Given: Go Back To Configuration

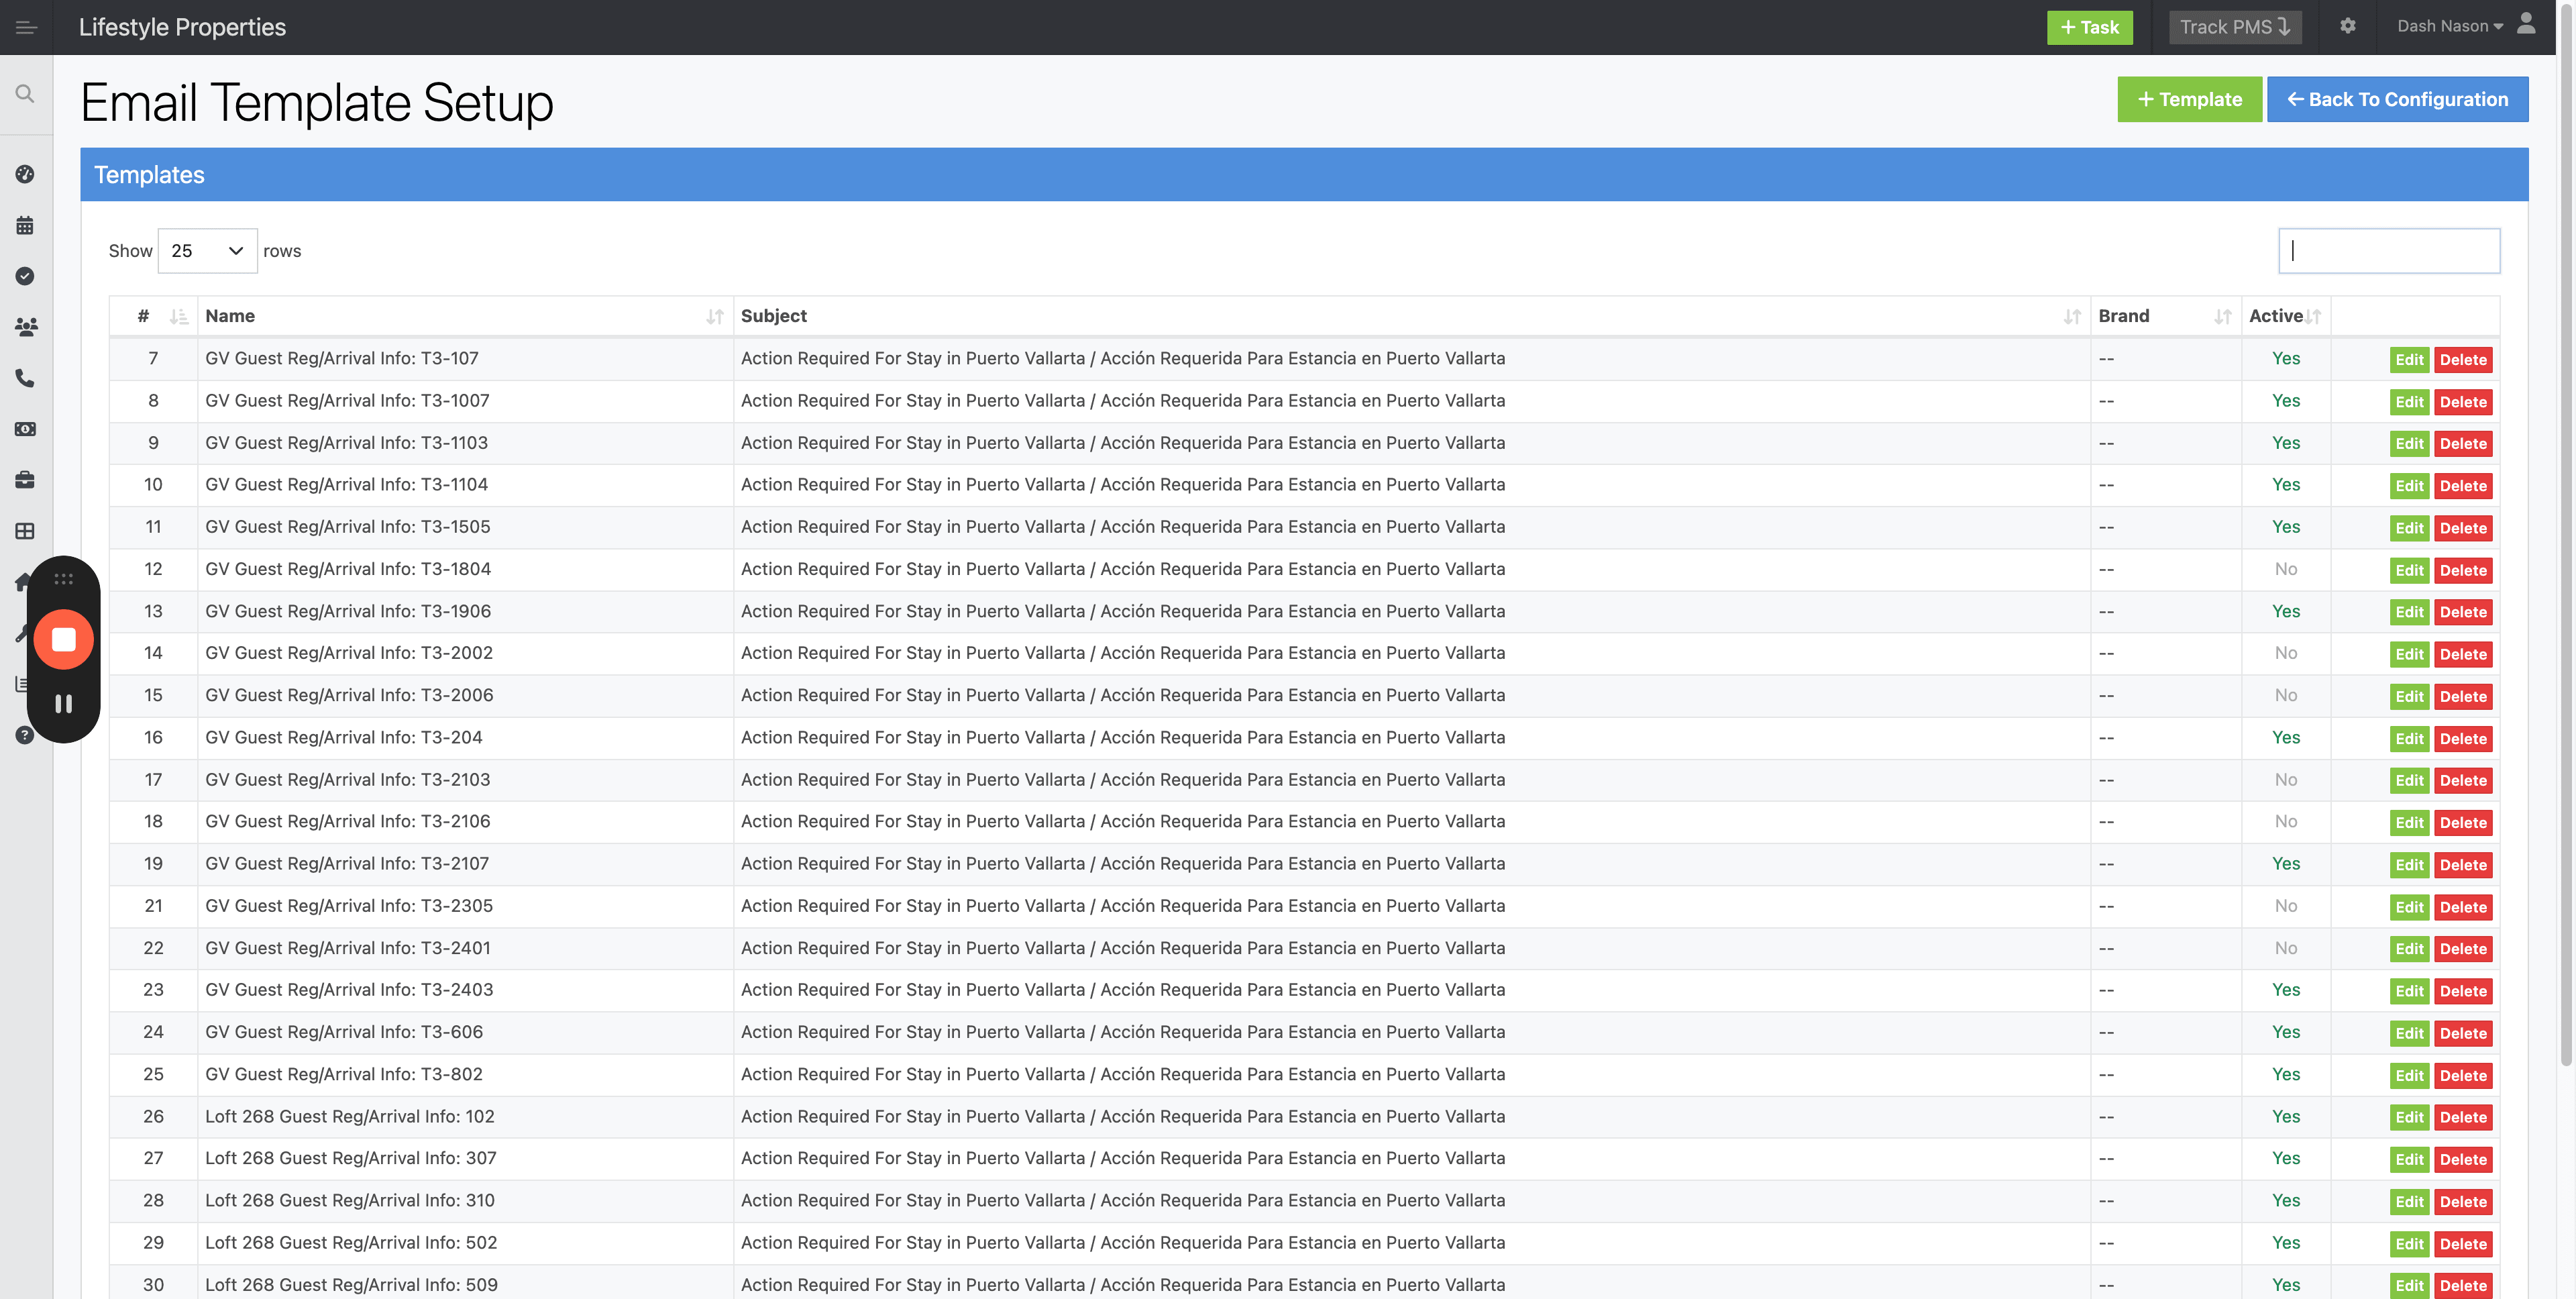Looking at the screenshot, I should [x=2397, y=99].
